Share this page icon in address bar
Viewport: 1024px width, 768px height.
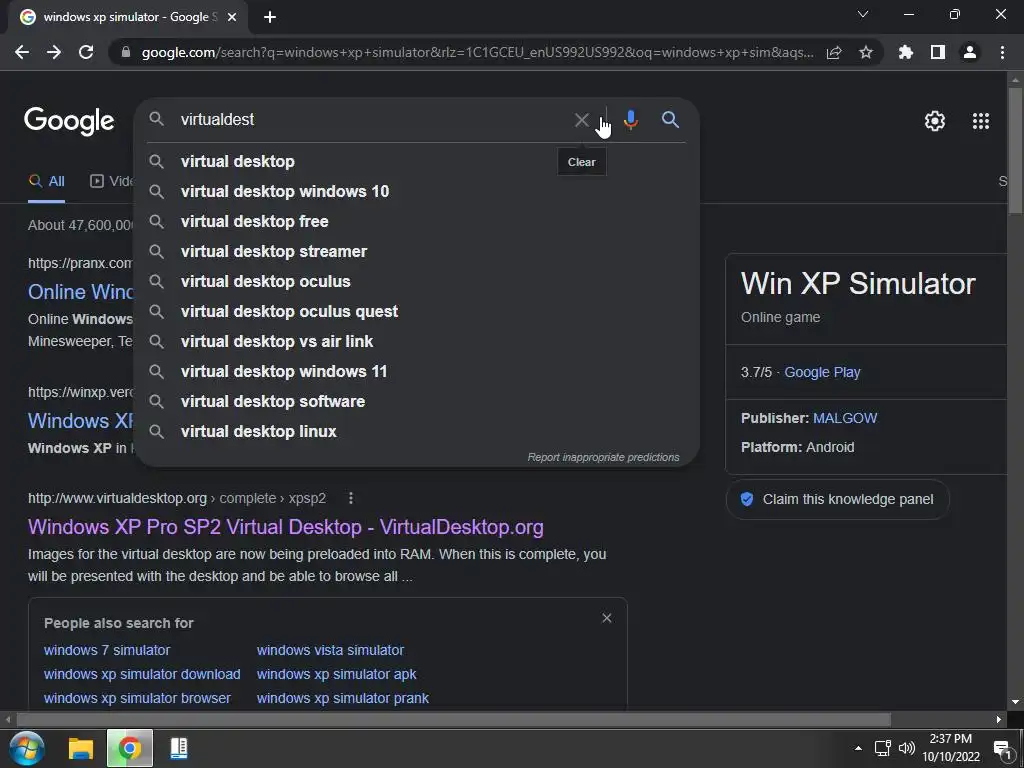point(834,52)
